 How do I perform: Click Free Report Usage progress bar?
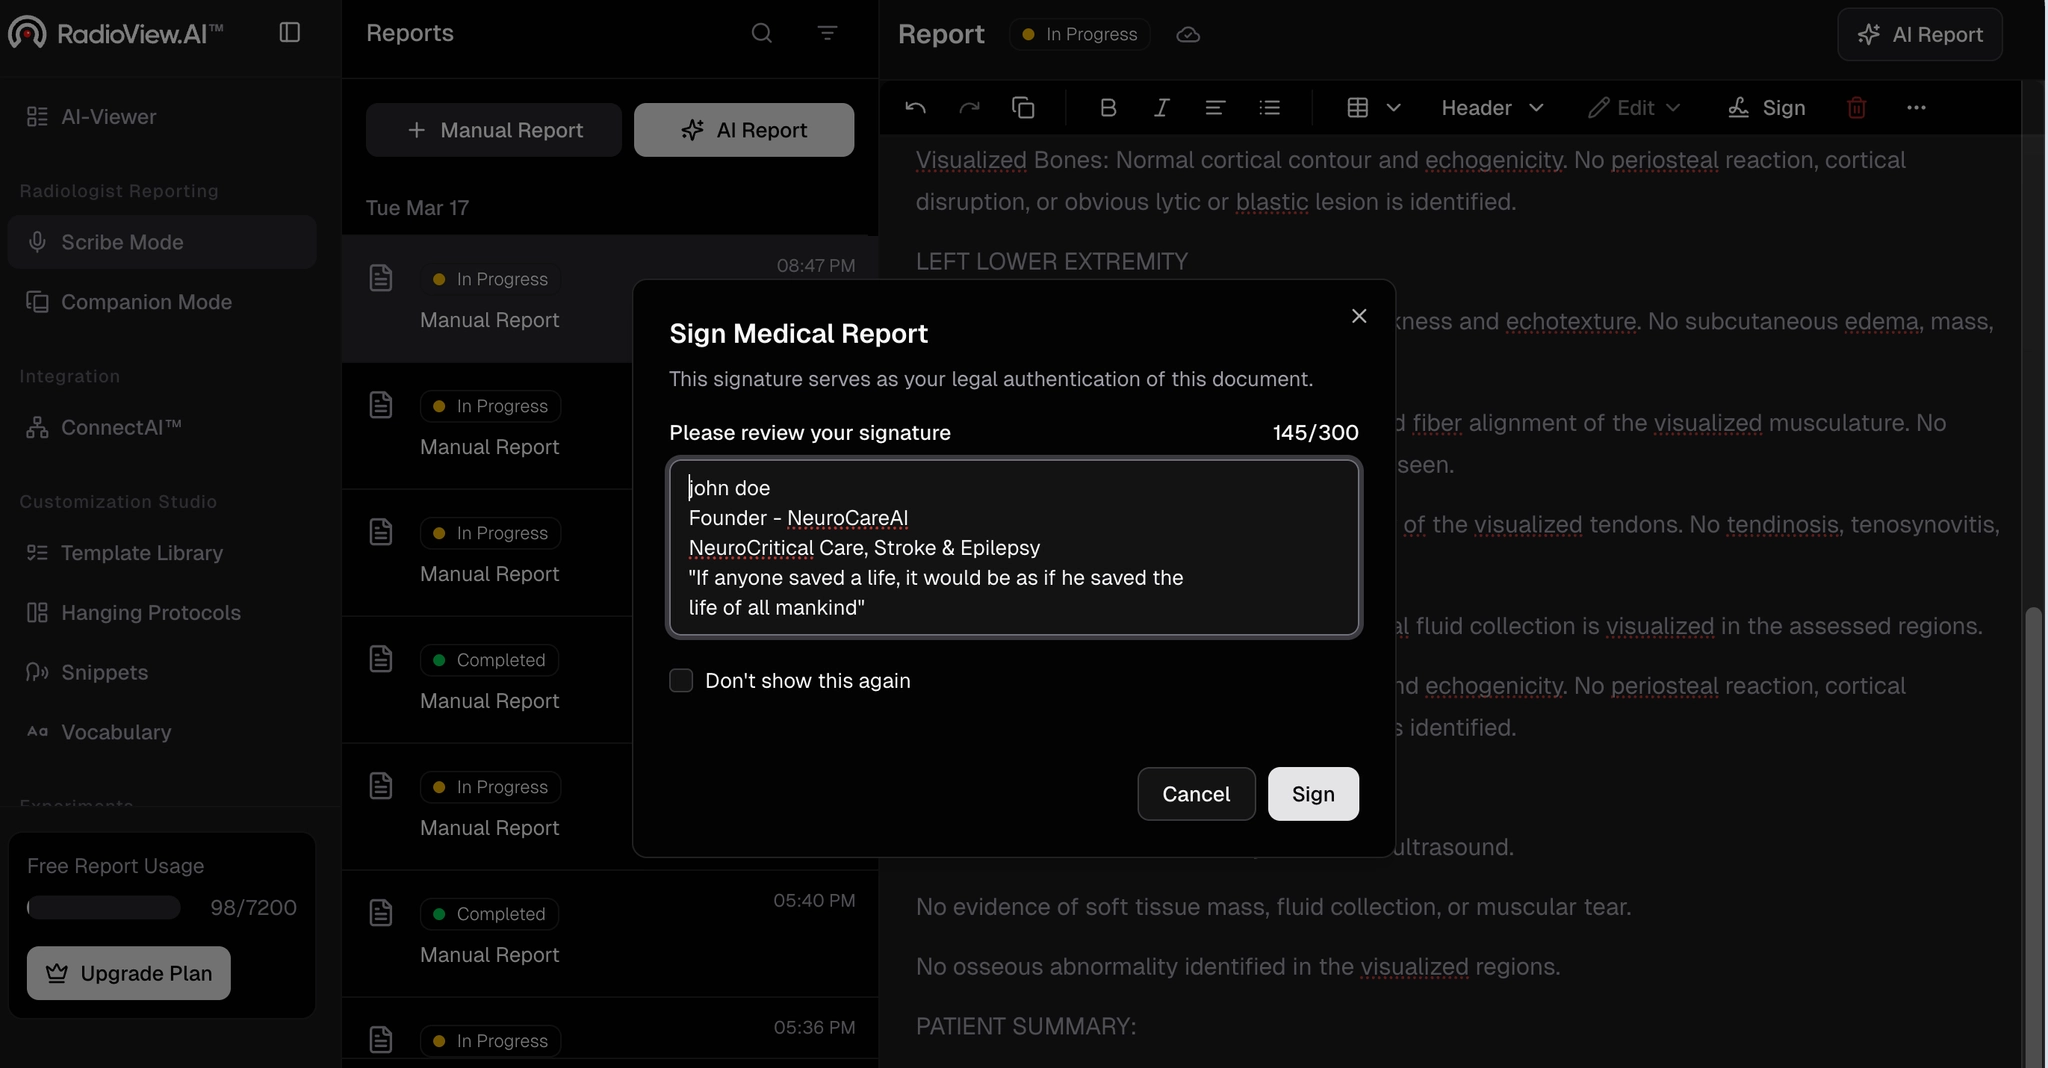point(104,908)
